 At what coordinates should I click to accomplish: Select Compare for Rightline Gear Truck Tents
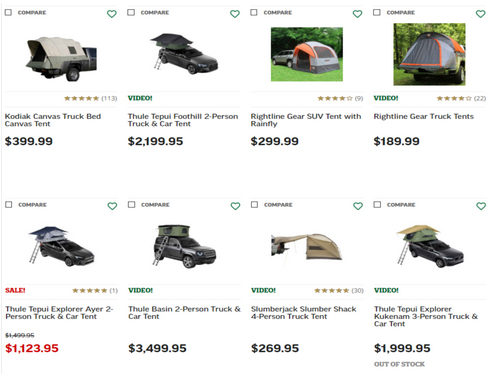point(377,12)
